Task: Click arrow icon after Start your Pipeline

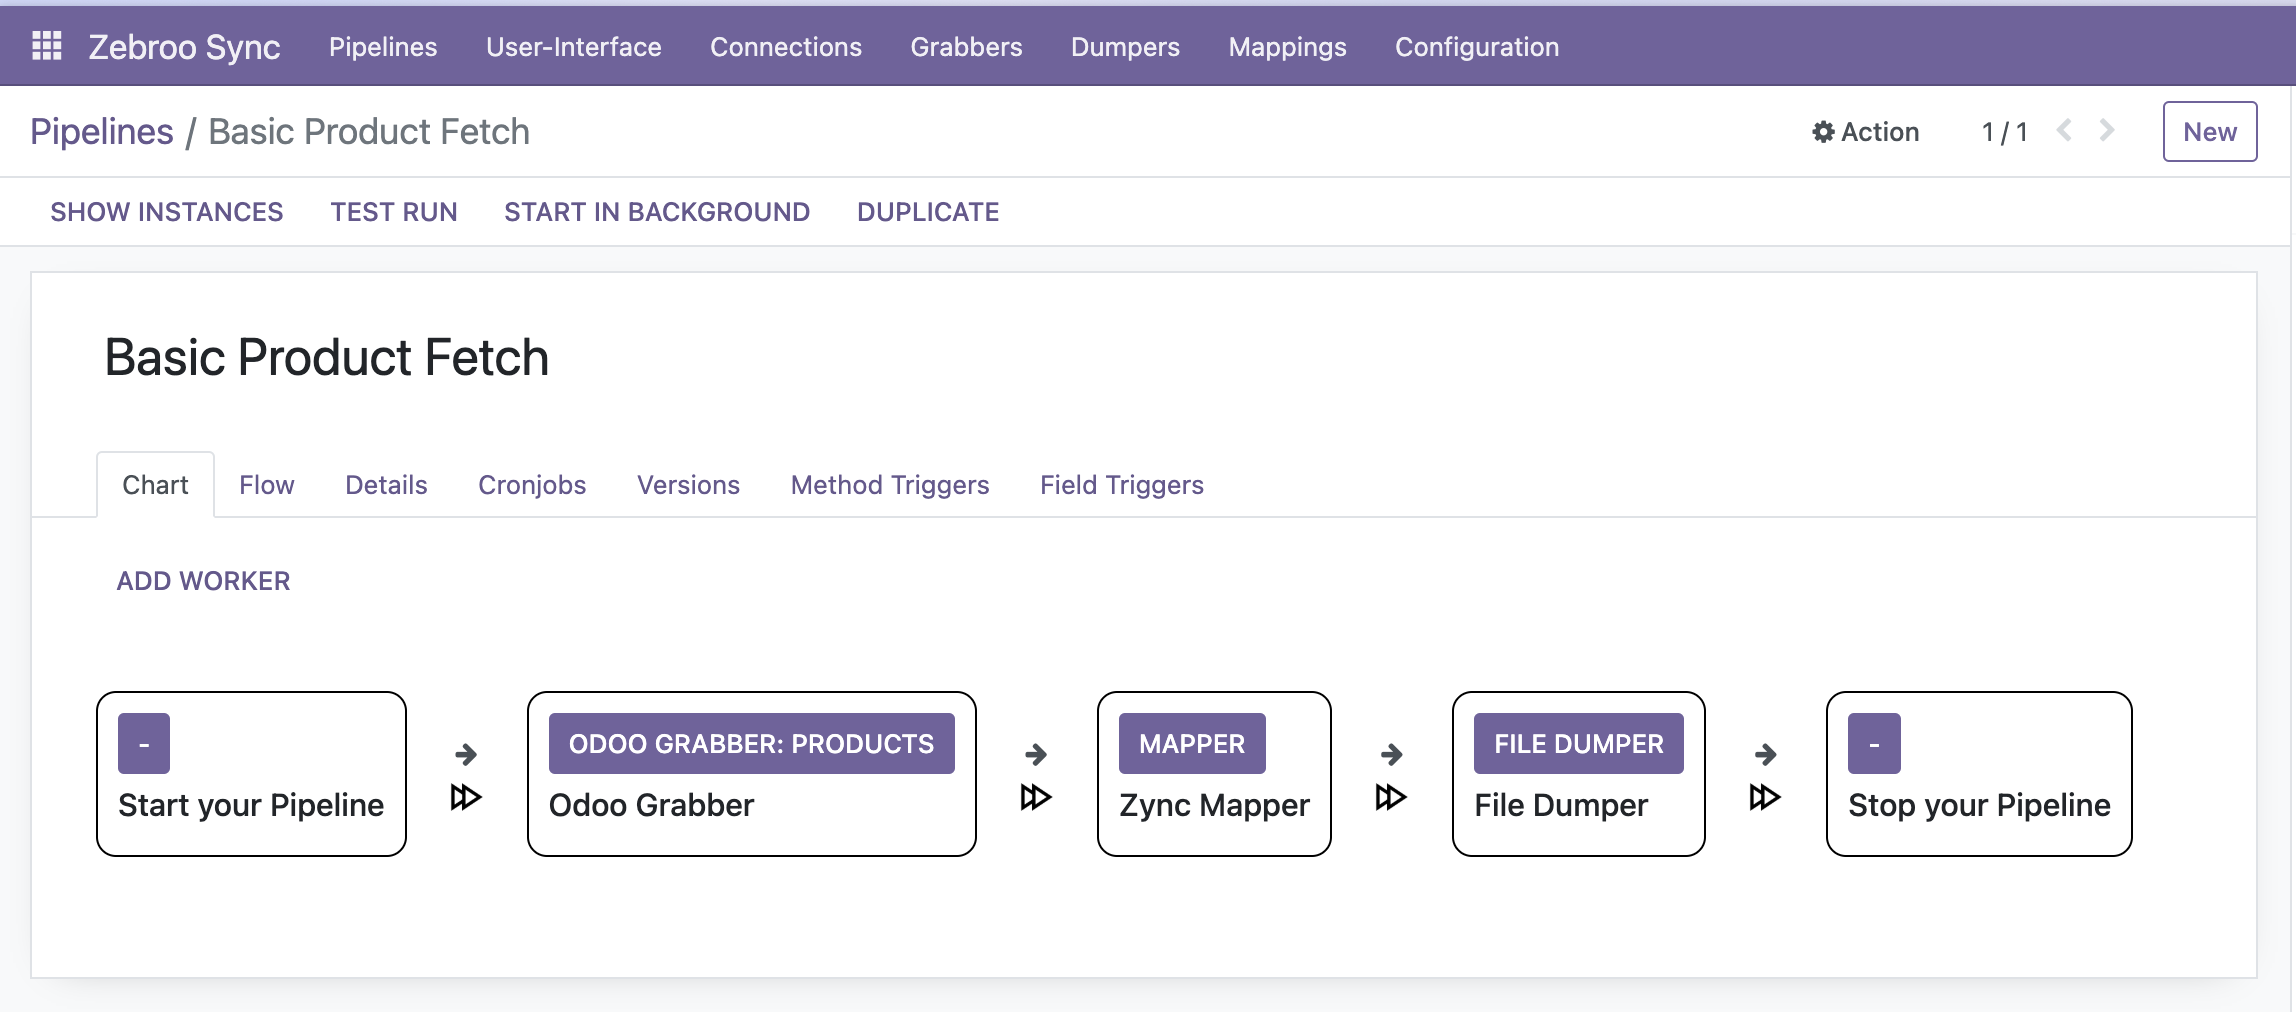Action: 466,754
